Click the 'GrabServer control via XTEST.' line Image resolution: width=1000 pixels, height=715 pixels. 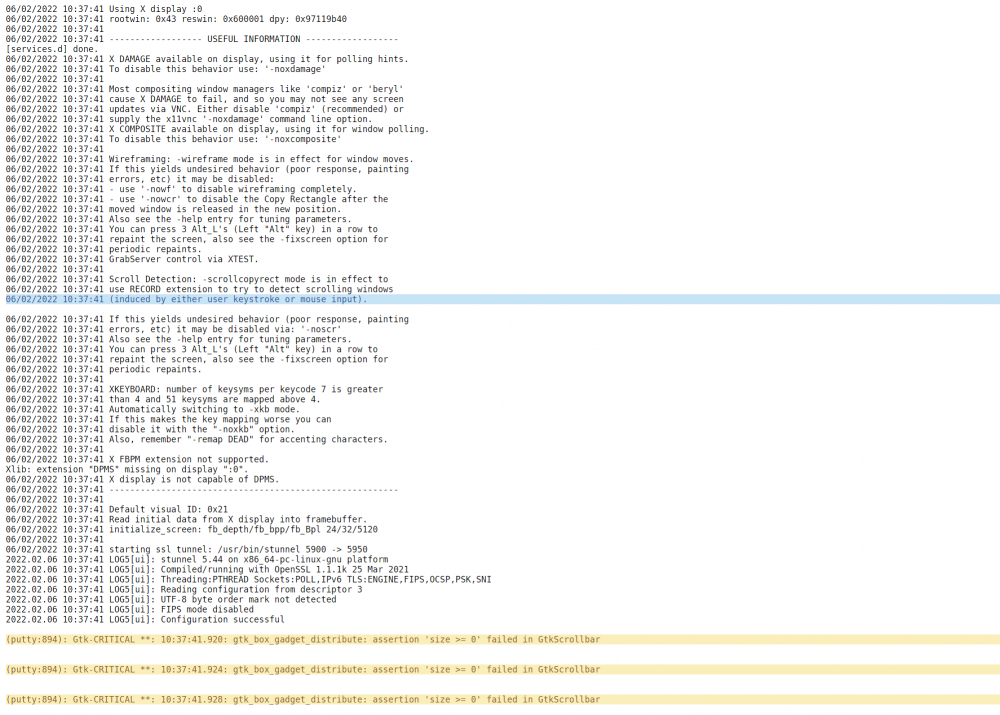pyautogui.click(x=132, y=259)
